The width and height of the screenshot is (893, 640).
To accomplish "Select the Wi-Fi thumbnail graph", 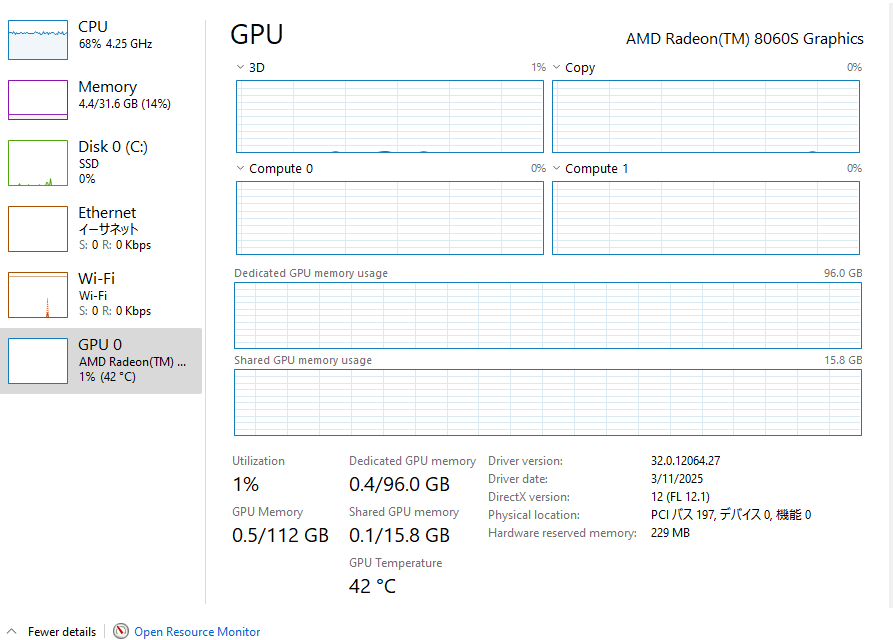I will click(x=38, y=295).
